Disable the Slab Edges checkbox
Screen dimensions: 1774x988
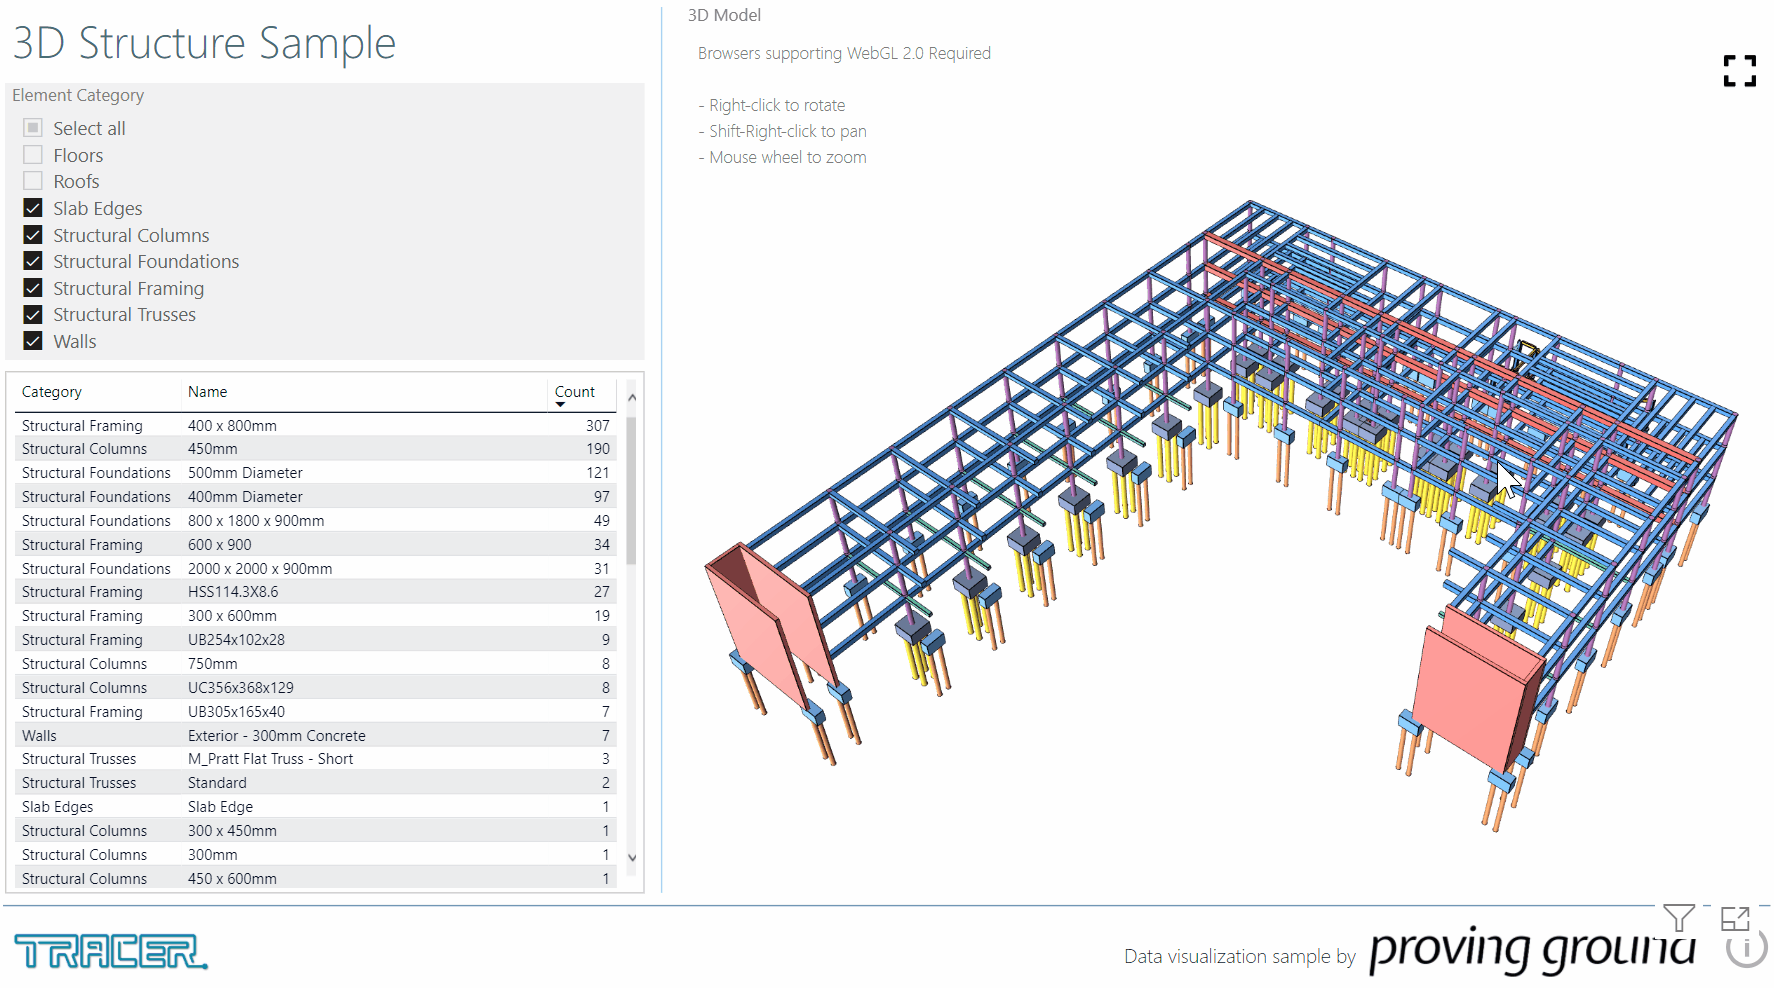click(32, 208)
